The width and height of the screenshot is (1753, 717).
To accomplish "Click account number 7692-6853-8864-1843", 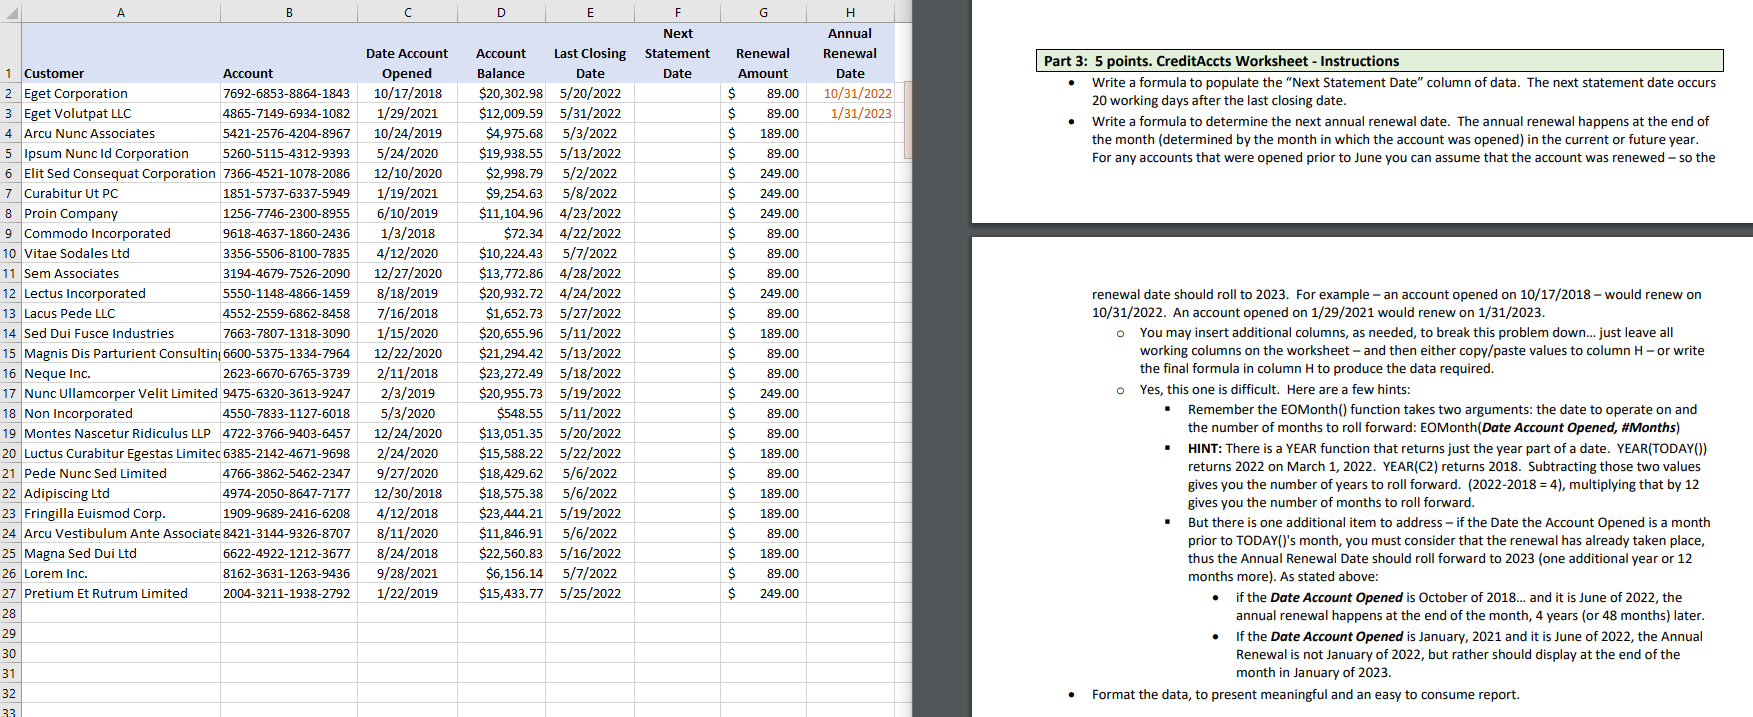I will tap(289, 93).
